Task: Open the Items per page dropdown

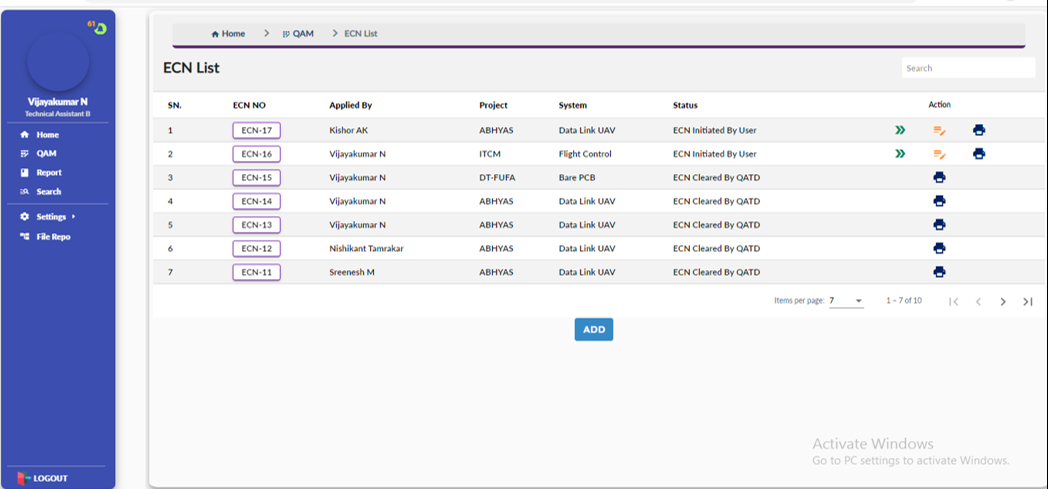Action: pyautogui.click(x=846, y=301)
